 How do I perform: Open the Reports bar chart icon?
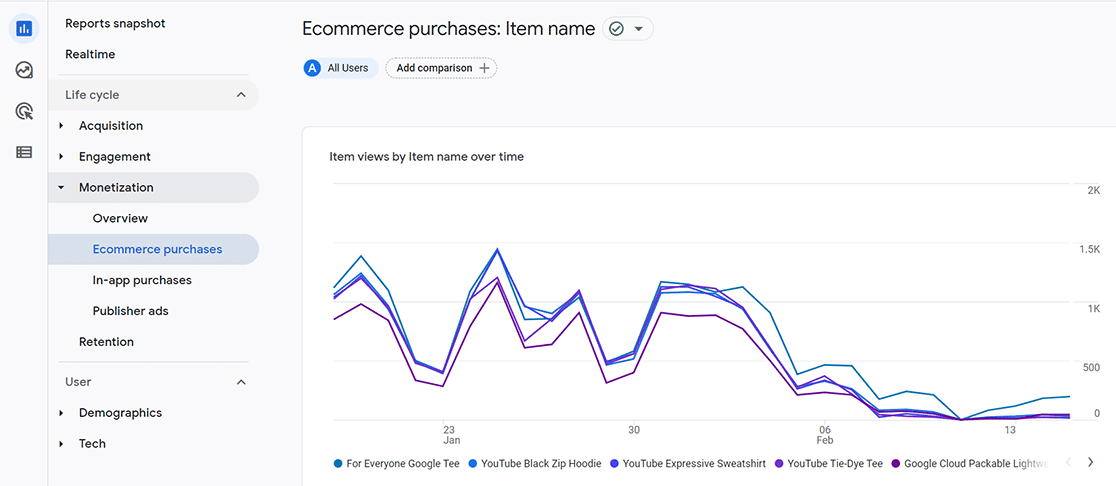(x=24, y=29)
